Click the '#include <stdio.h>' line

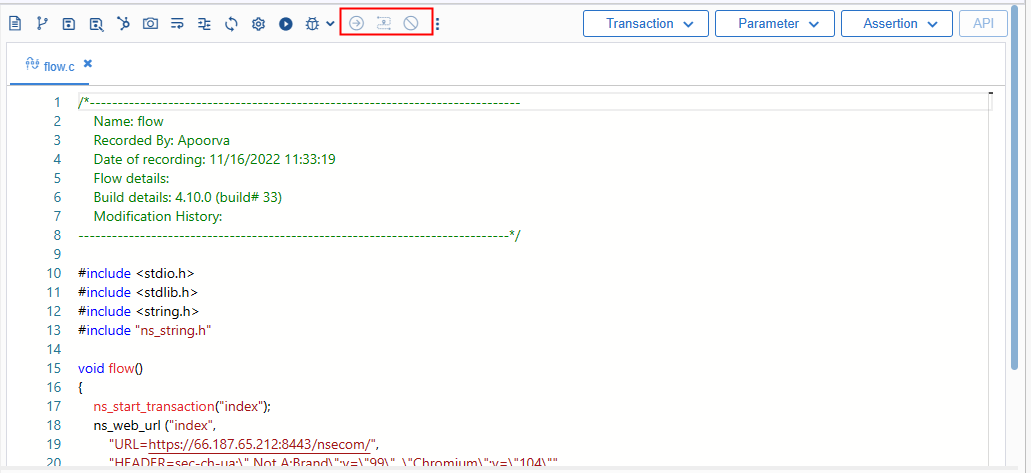pos(136,273)
